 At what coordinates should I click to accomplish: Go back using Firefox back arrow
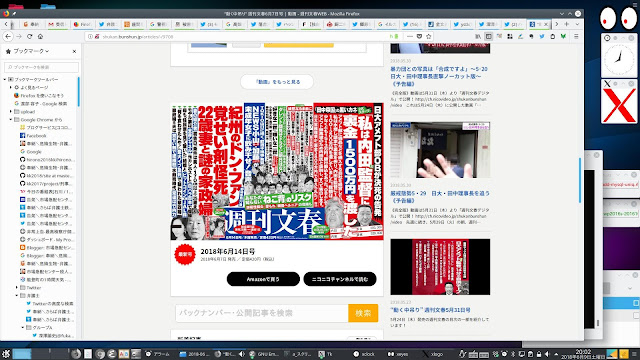tap(8, 36)
